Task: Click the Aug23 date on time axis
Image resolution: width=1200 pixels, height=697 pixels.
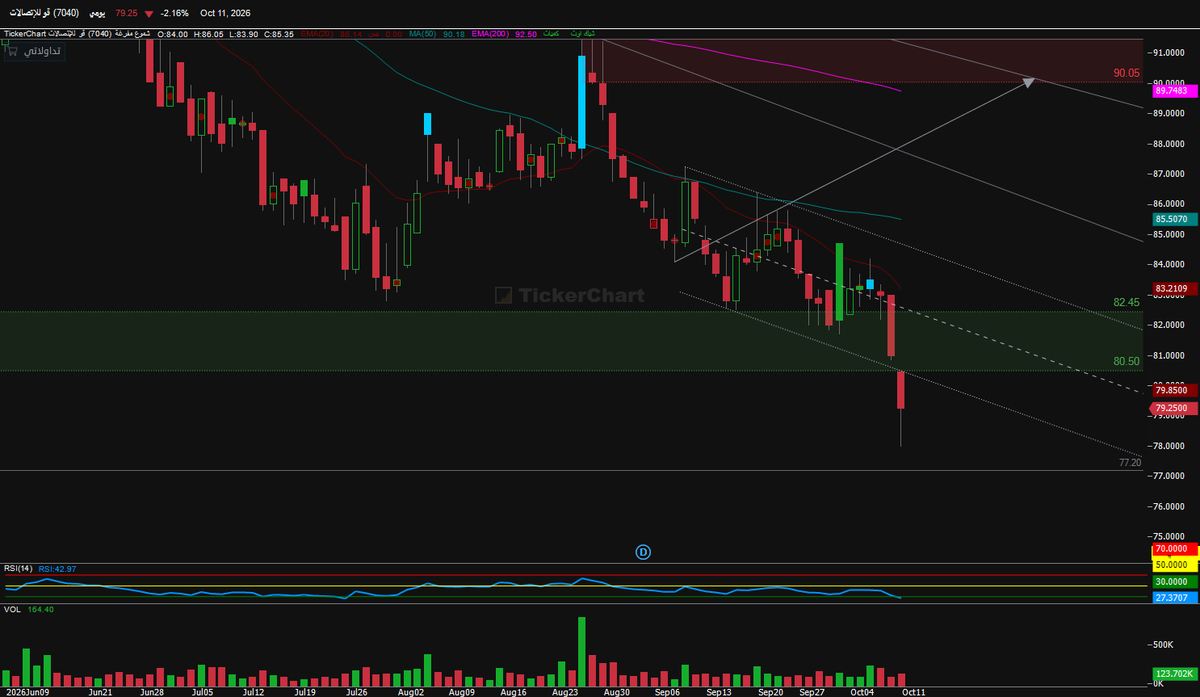Action: coord(565,691)
